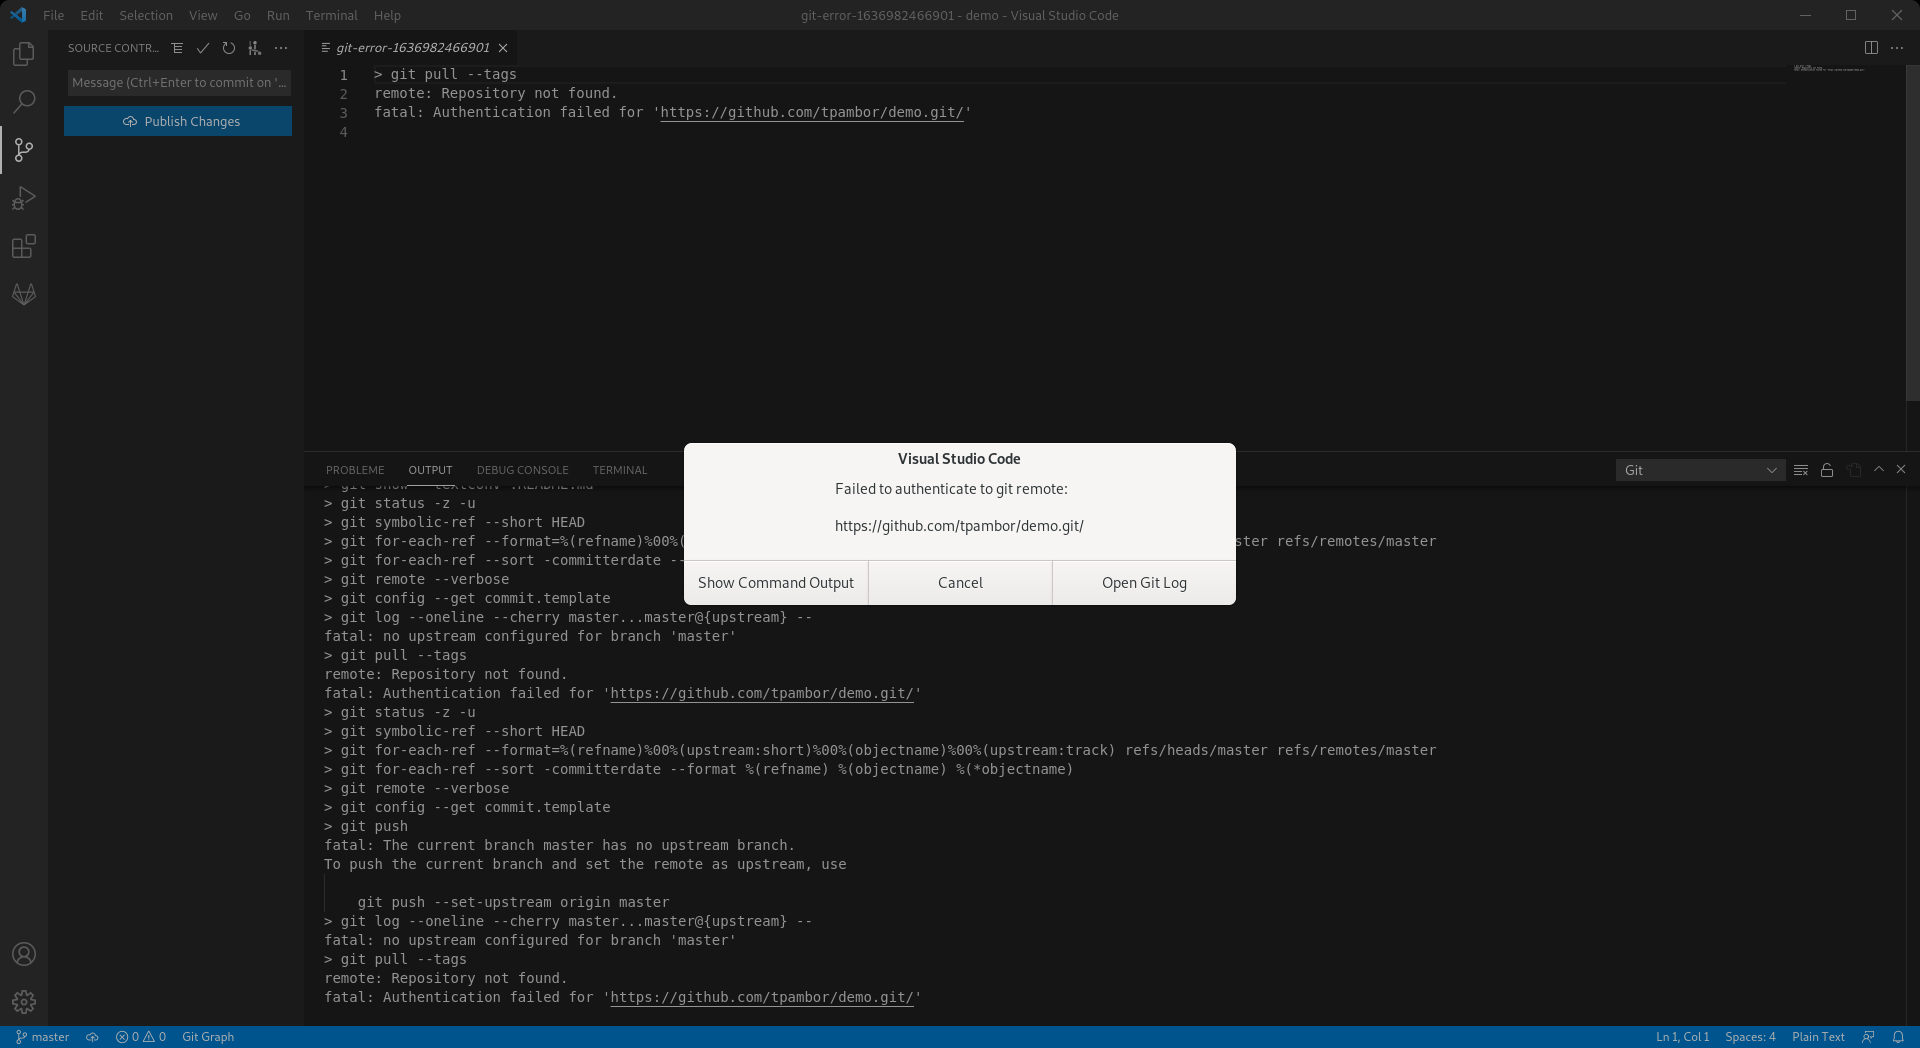Click Open Git Log in dialog
Screen dimensions: 1920x1048
(1144, 583)
